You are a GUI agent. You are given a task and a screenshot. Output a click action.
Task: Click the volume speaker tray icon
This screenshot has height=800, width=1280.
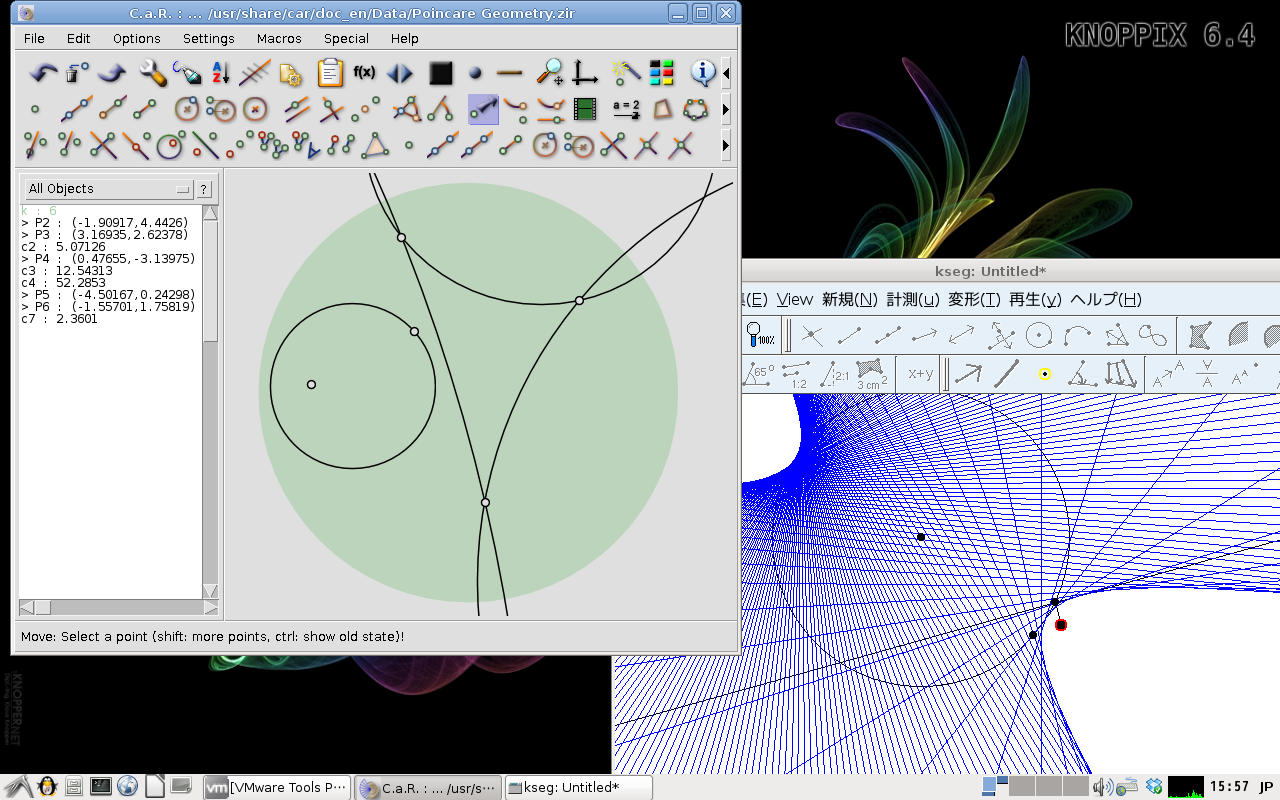pos(1103,787)
